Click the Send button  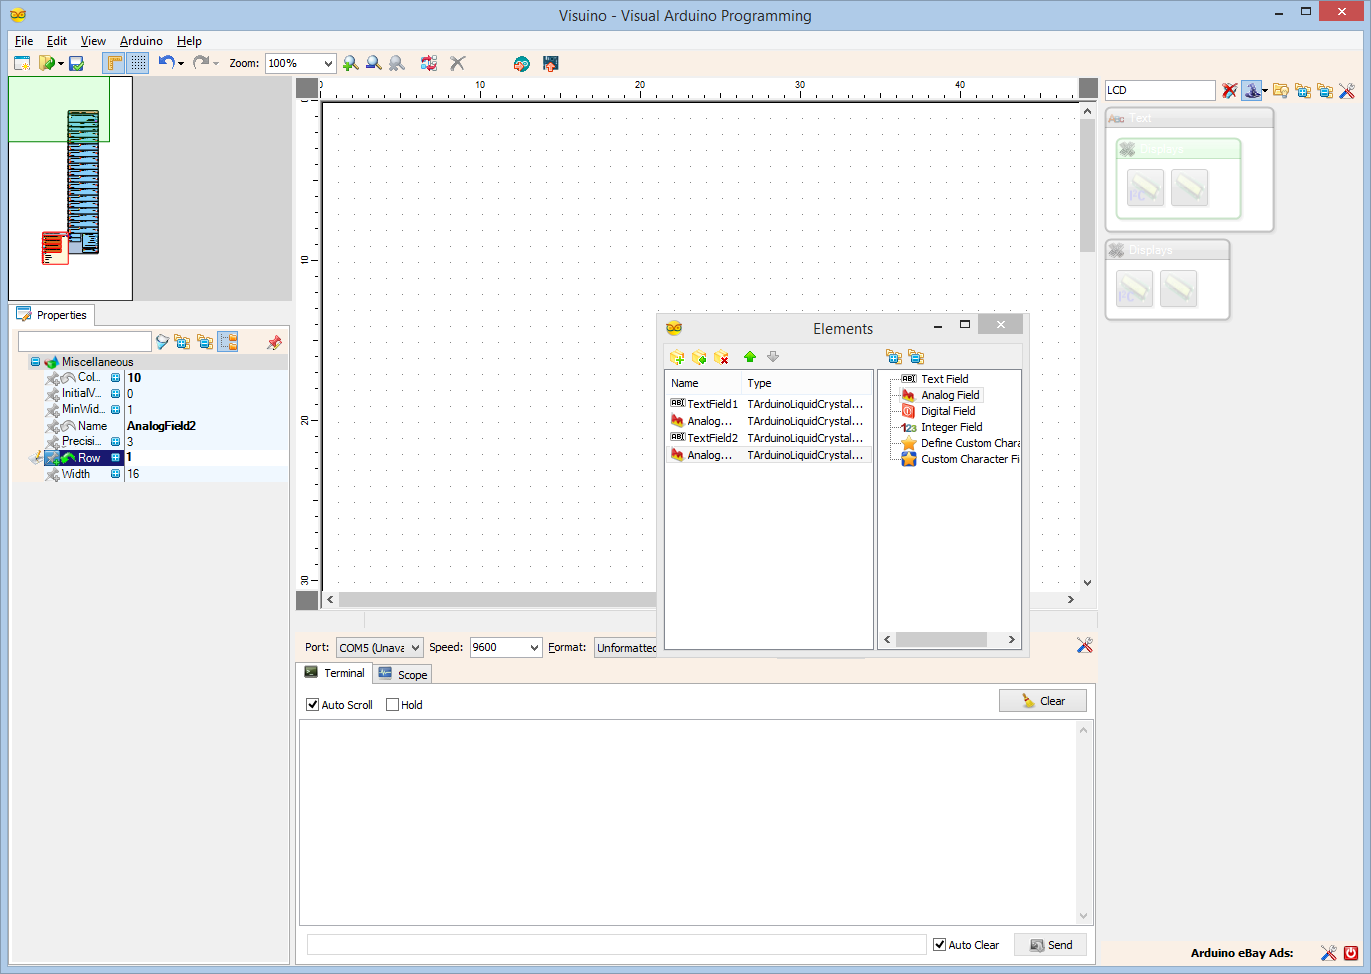pyautogui.click(x=1050, y=944)
